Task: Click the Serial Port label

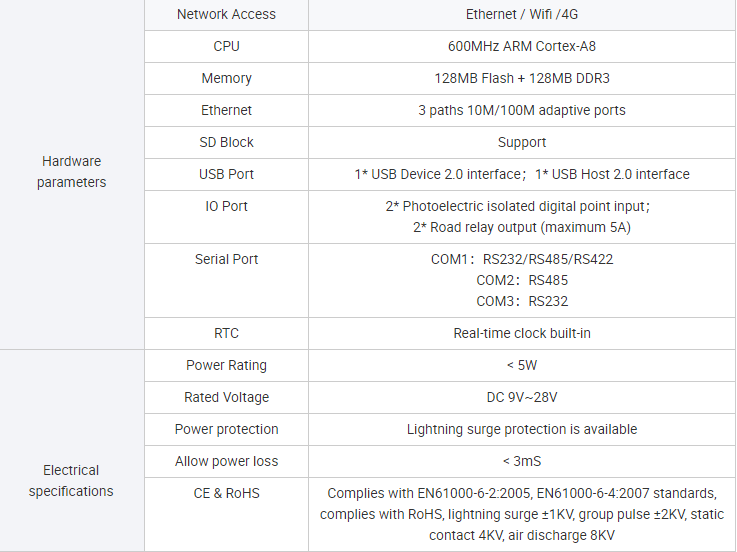Action: [x=226, y=259]
